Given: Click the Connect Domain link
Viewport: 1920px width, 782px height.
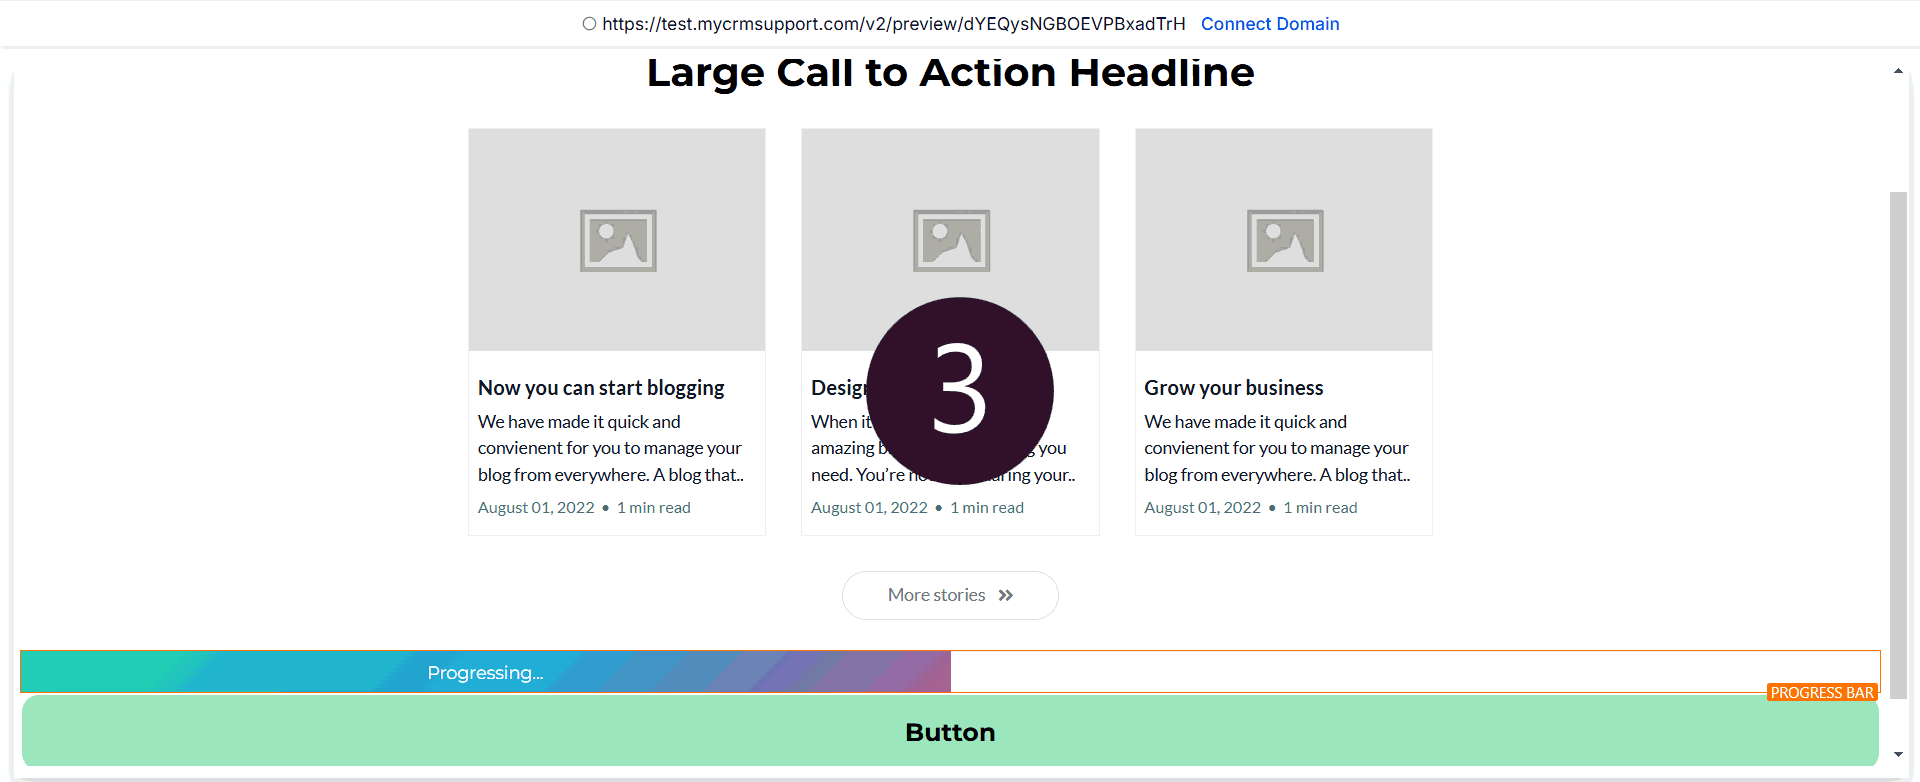Looking at the screenshot, I should [x=1270, y=24].
